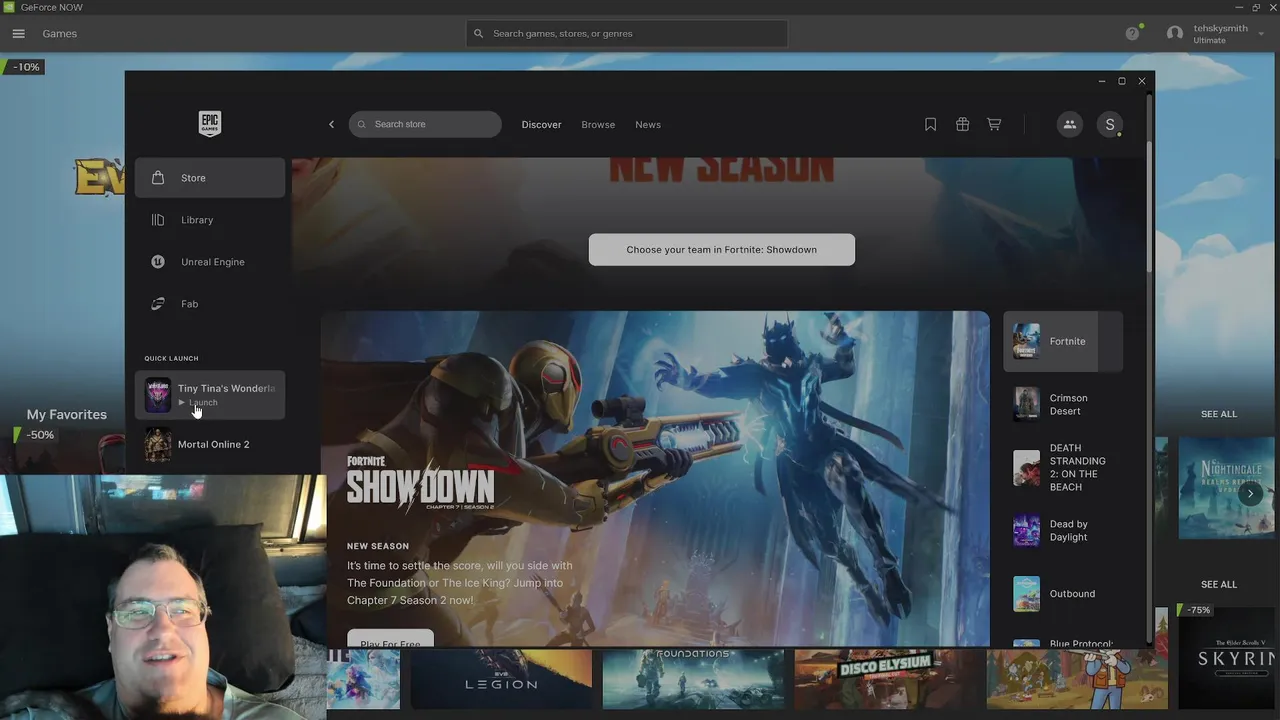This screenshot has width=1280, height=720.
Task: Go back with the Epic back arrow
Action: pyautogui.click(x=332, y=124)
